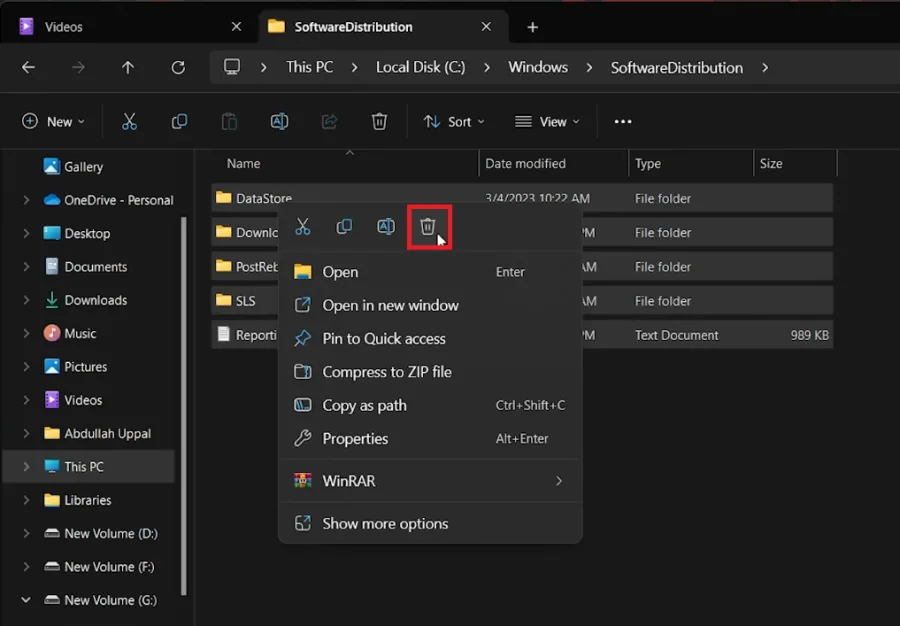Screen dimensions: 900x626
Task: Expand the OneDrive - Personal tree node
Action: coord(26,200)
